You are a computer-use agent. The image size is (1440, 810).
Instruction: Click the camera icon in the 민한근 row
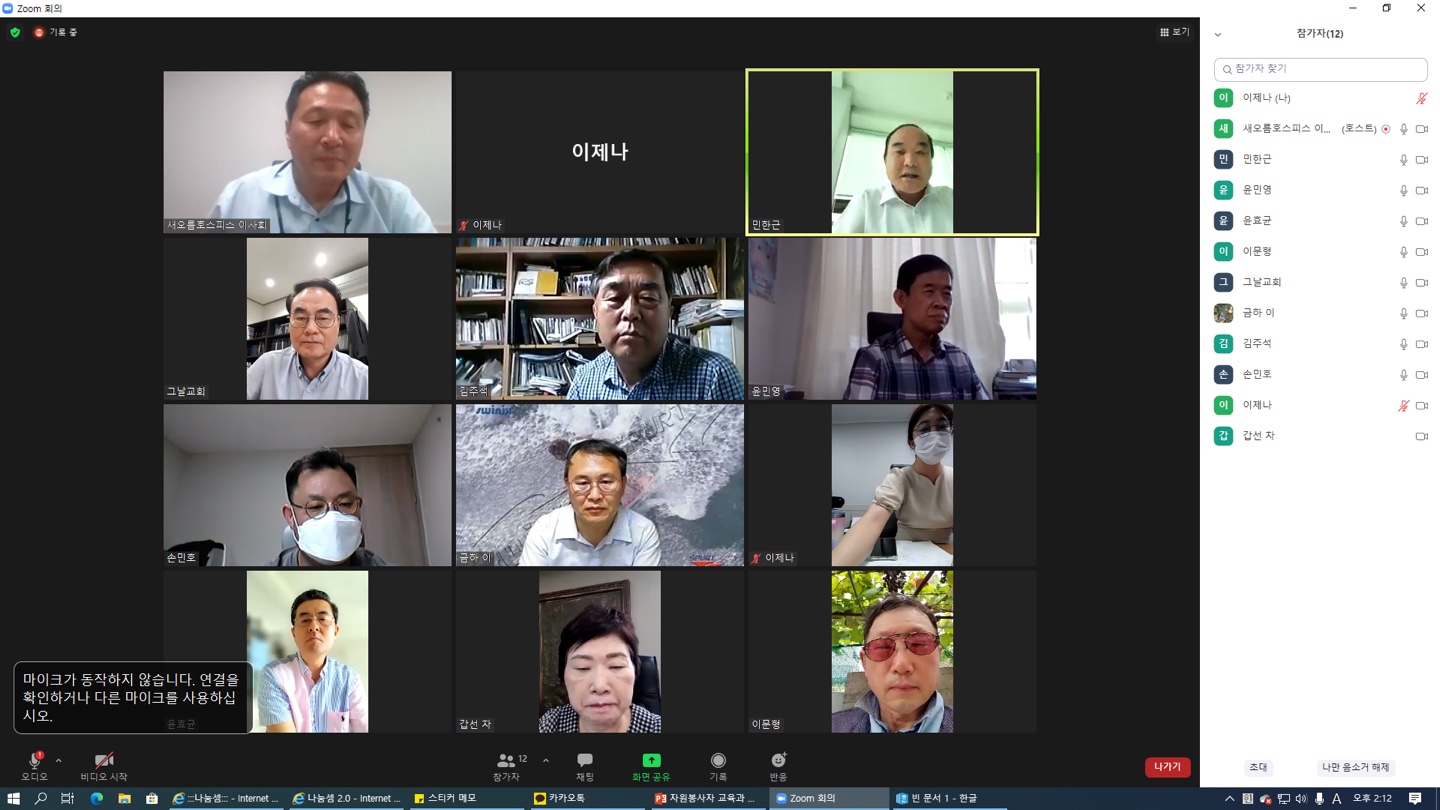point(1421,160)
